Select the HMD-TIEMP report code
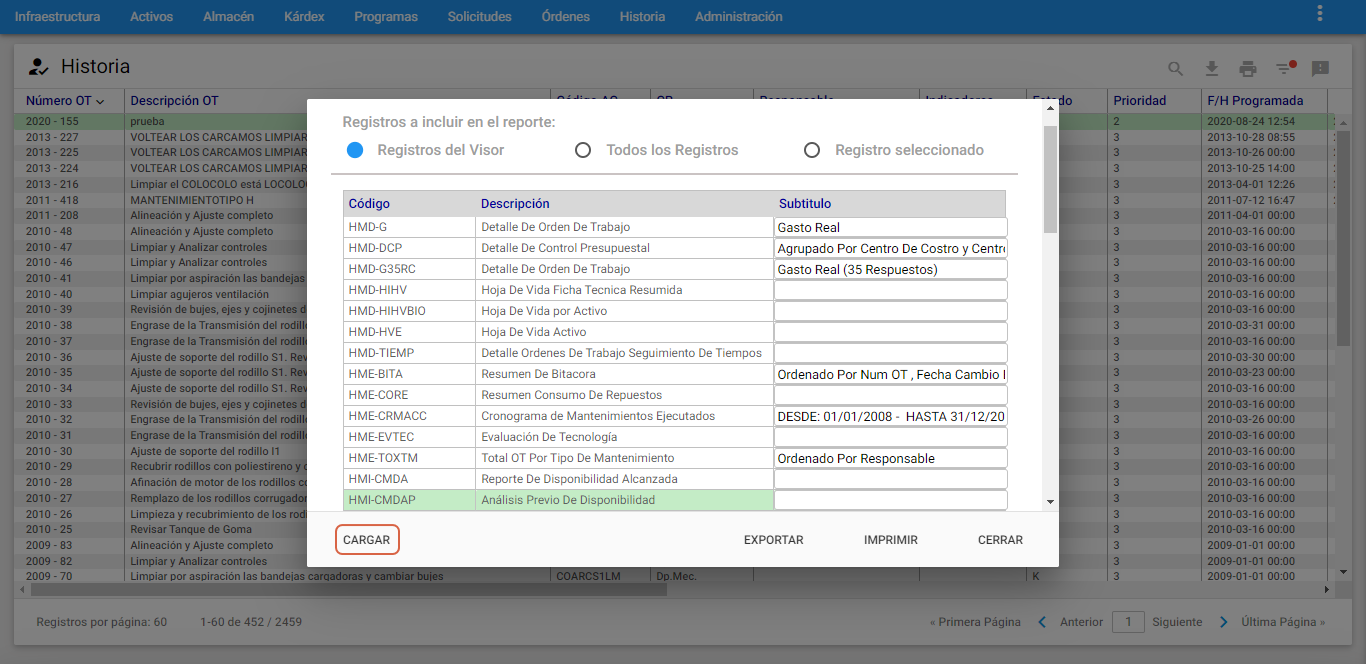1366x664 pixels. point(381,353)
